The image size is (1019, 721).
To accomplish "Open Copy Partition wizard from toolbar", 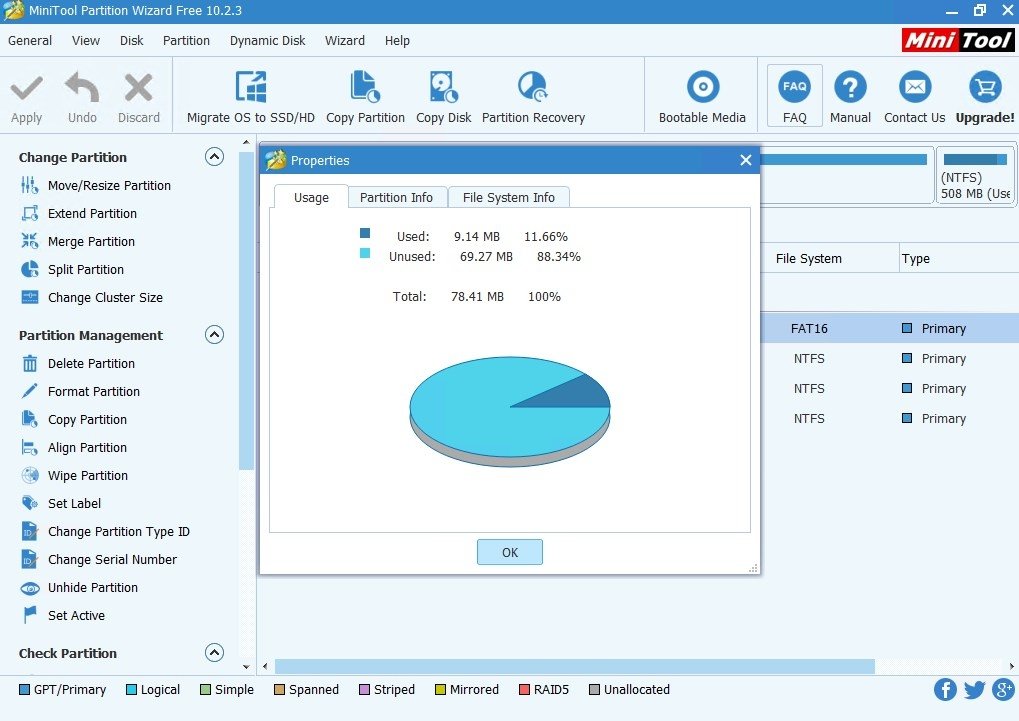I will point(365,97).
